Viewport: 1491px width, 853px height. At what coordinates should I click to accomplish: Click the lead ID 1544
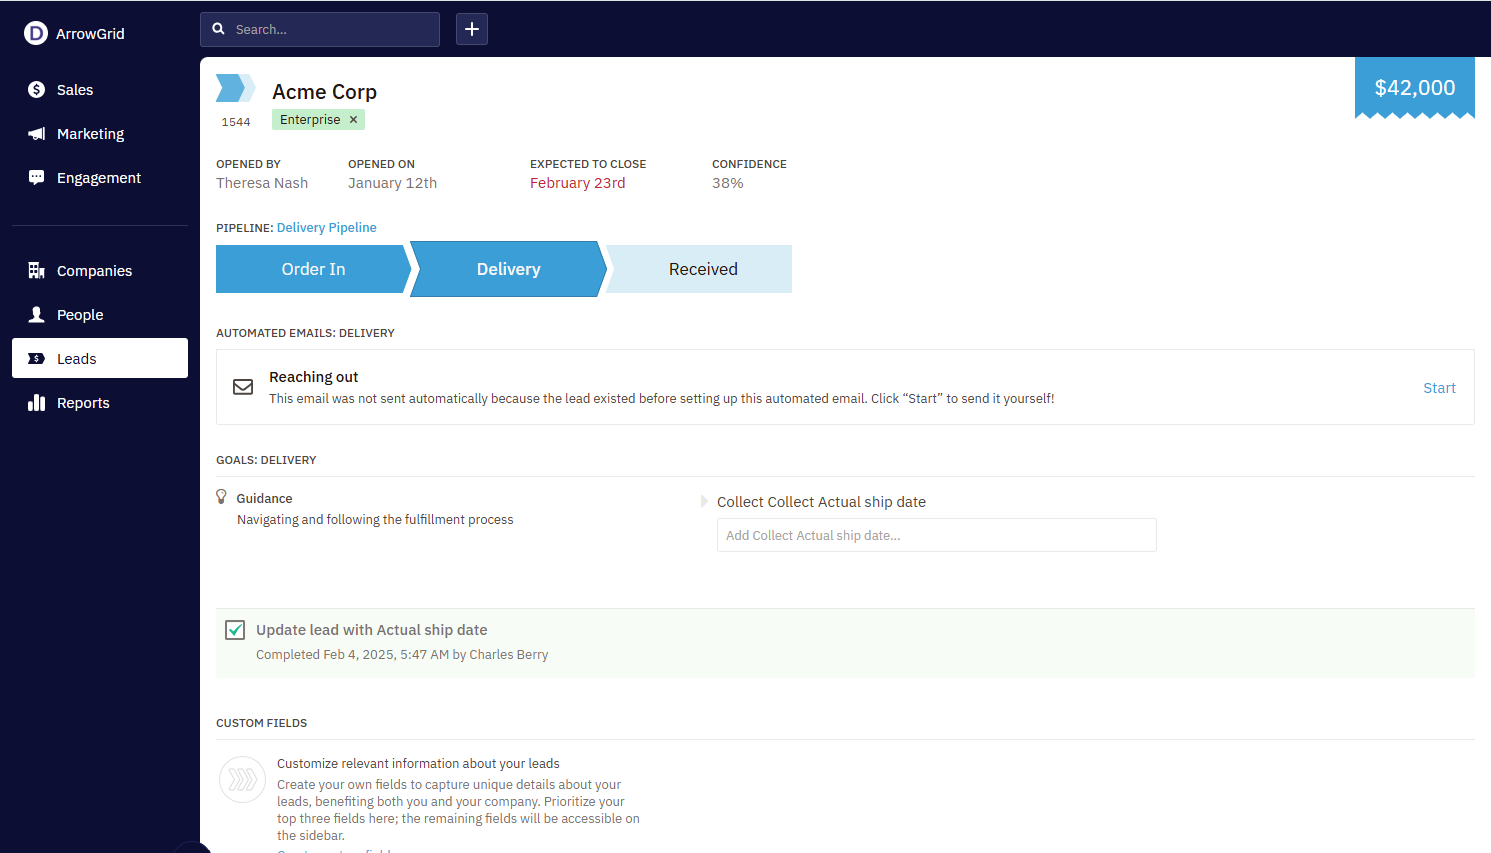pos(236,122)
